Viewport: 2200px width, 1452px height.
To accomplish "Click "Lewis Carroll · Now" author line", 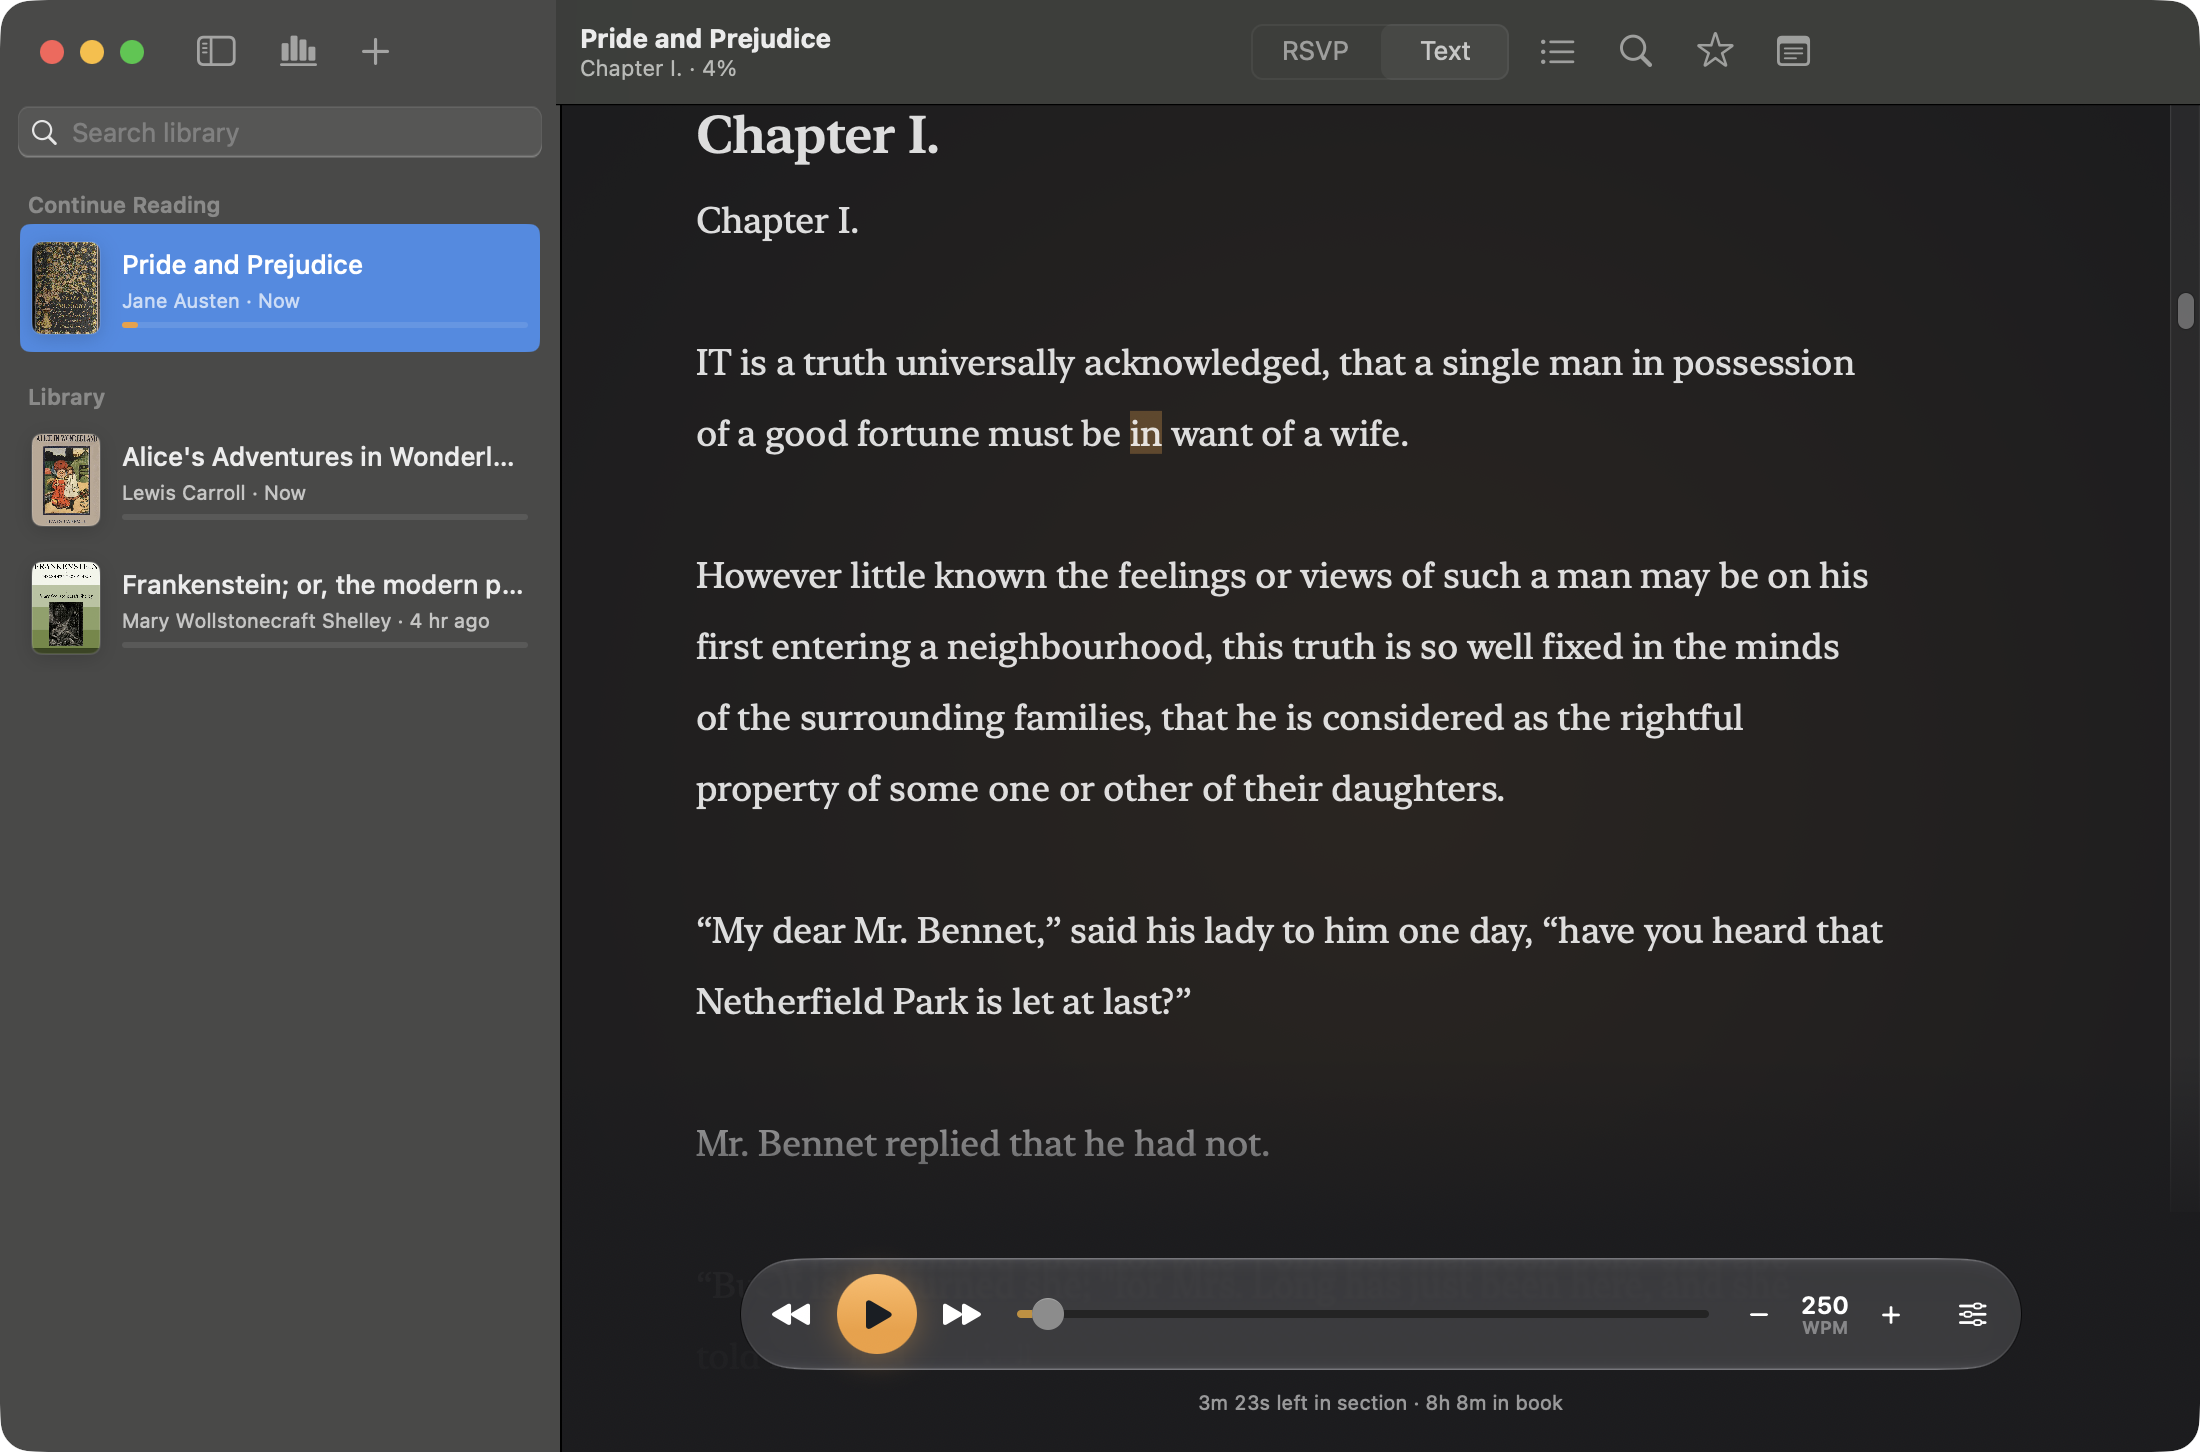I will click(x=213, y=493).
